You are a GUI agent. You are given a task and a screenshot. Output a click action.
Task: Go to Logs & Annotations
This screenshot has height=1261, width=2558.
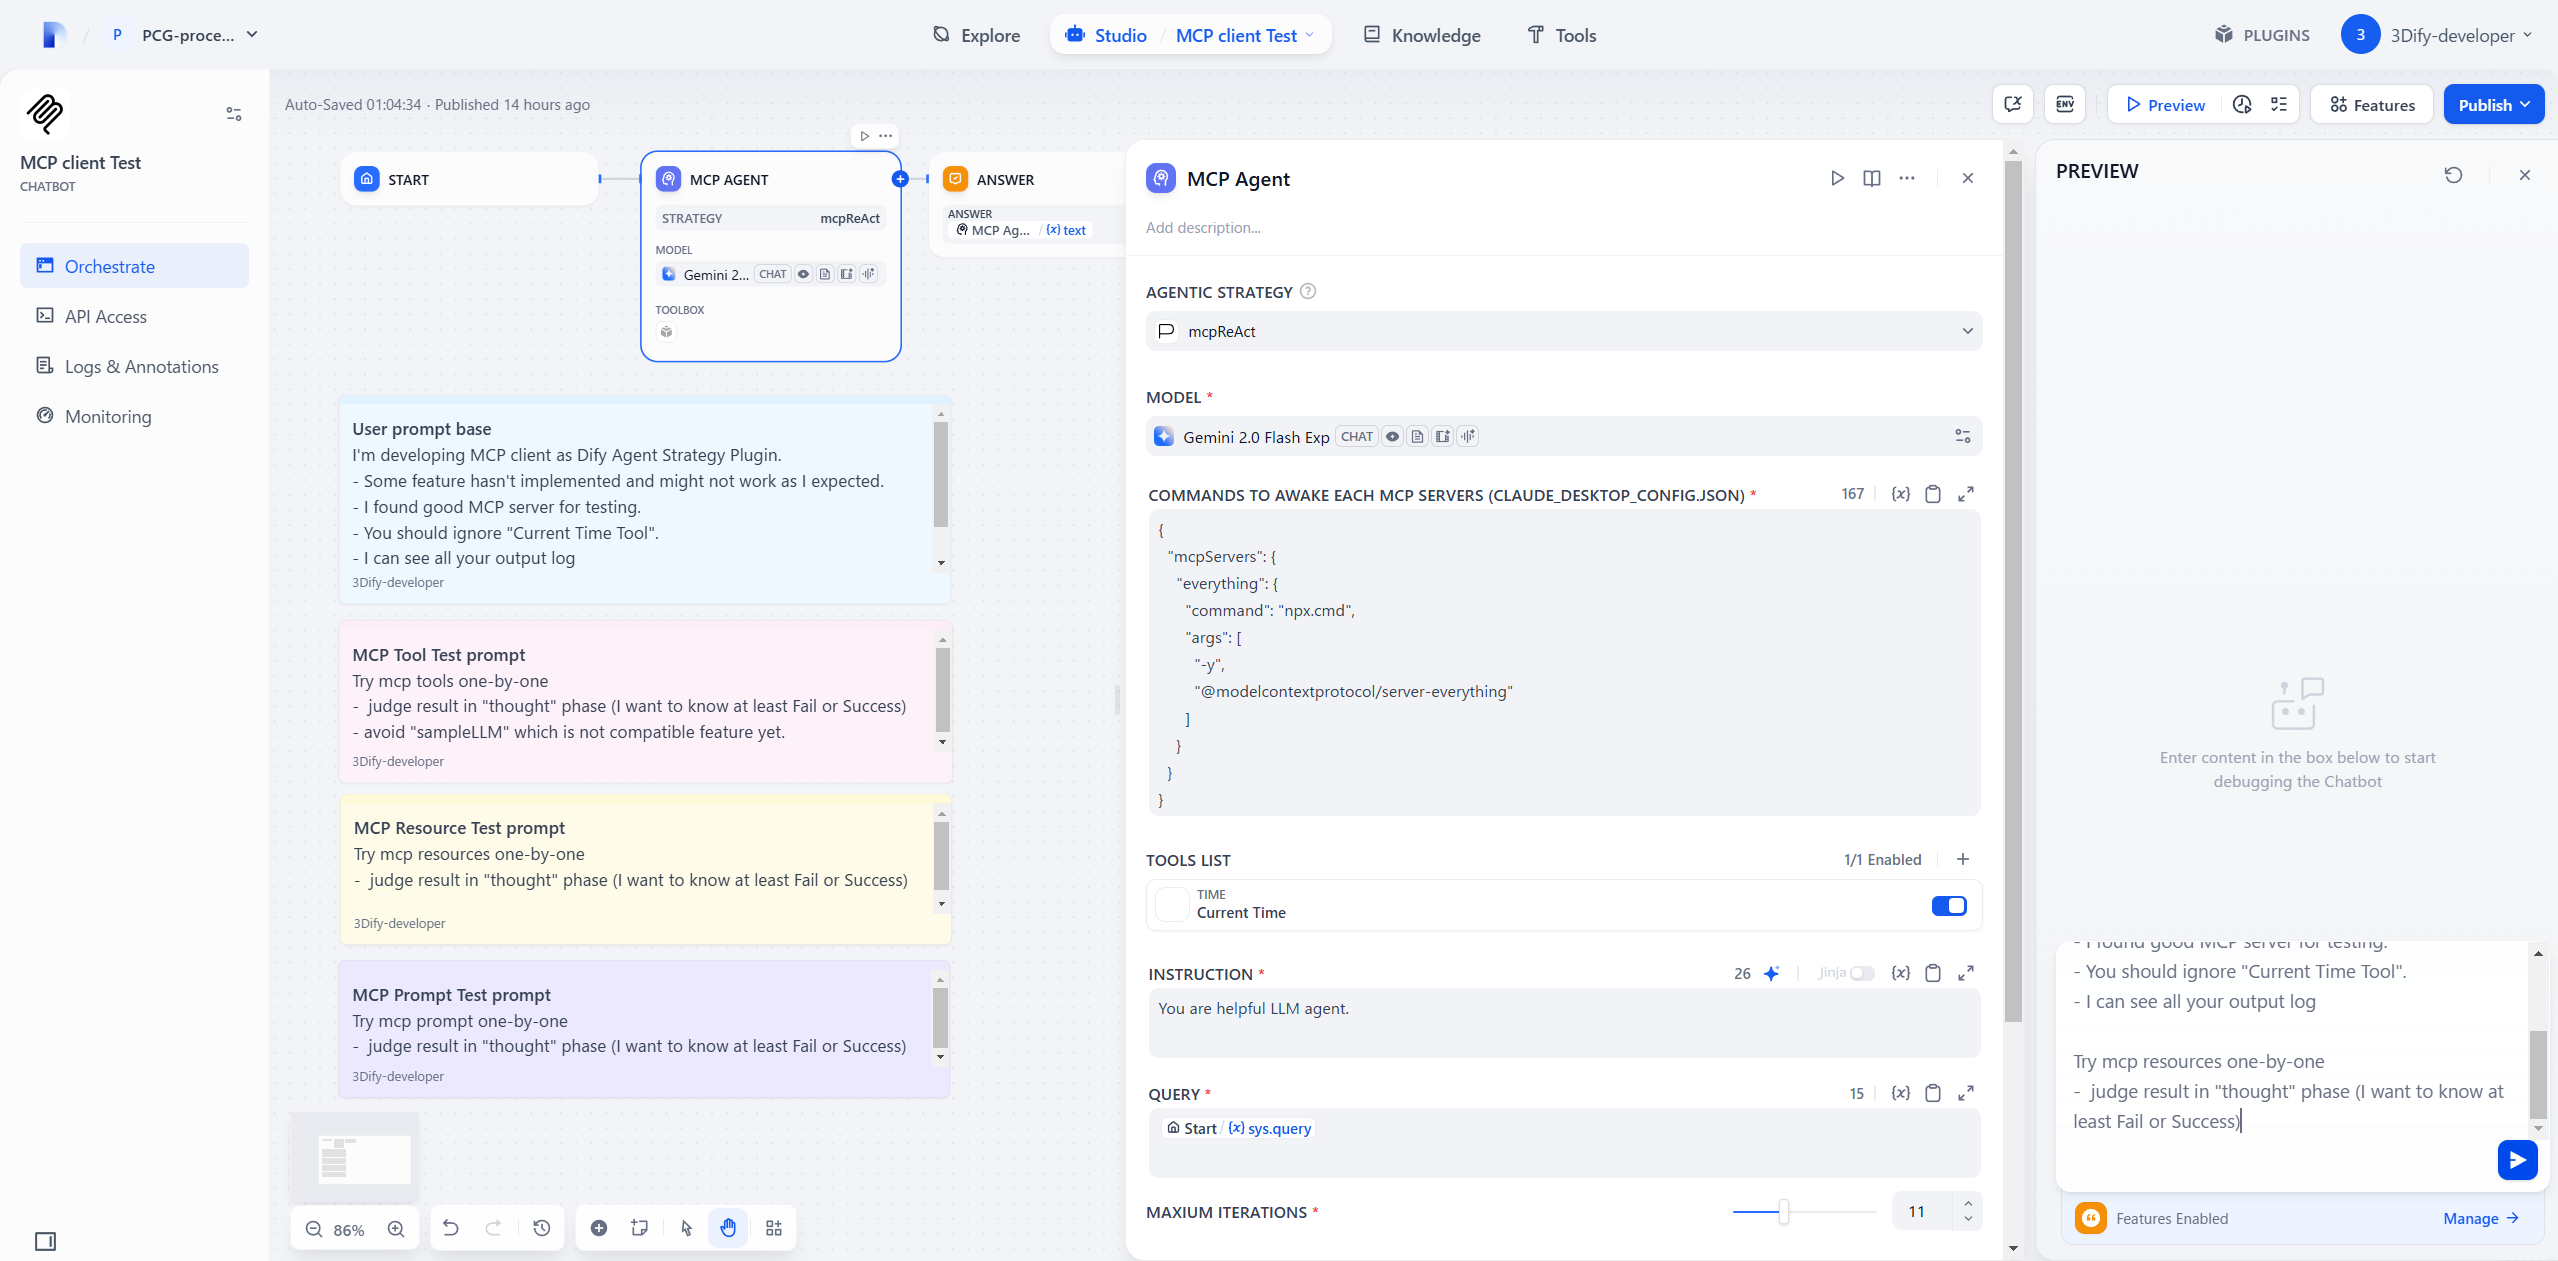click(x=141, y=367)
